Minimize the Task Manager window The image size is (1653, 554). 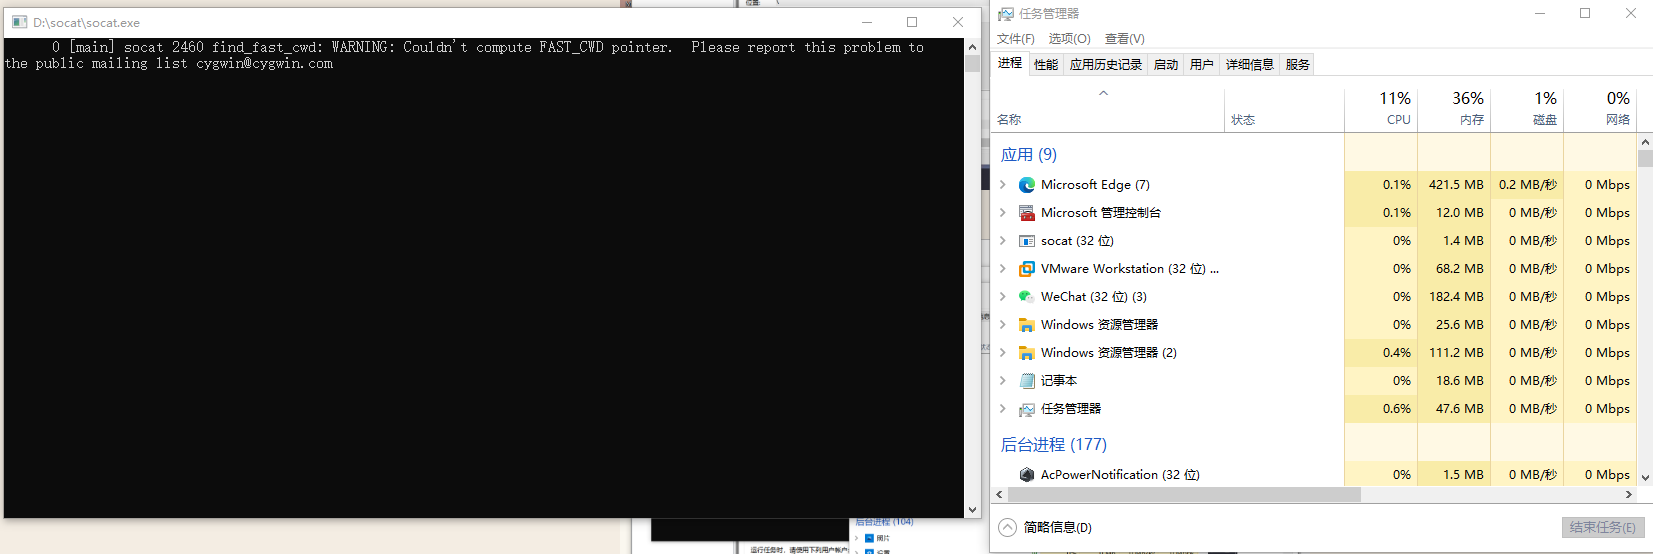coord(1540,14)
